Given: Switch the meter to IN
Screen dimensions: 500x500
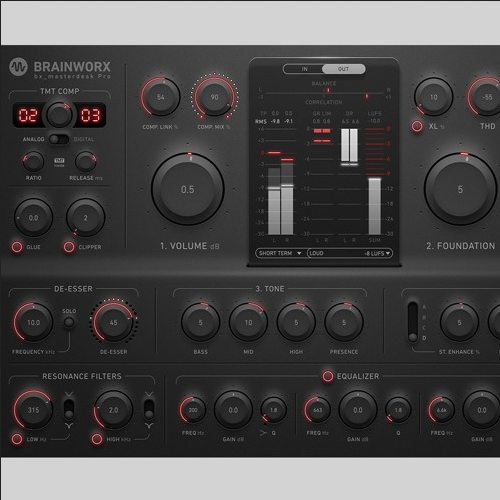Looking at the screenshot, I should (x=304, y=69).
